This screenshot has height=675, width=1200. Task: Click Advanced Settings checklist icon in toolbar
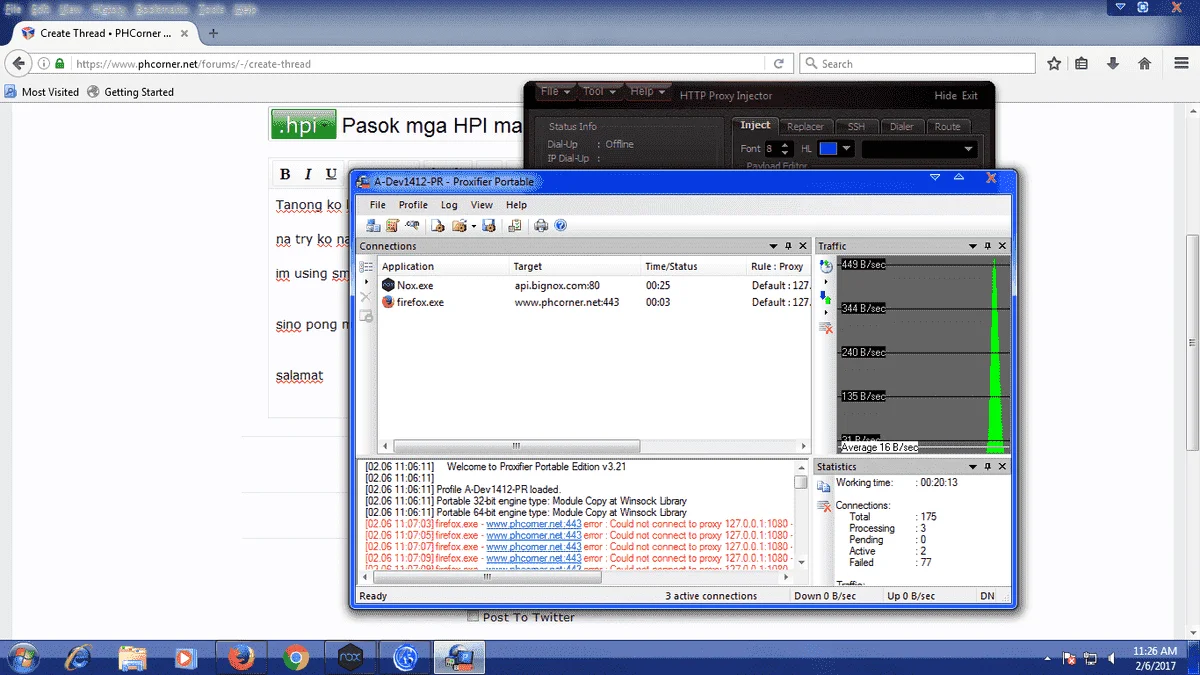[515, 226]
